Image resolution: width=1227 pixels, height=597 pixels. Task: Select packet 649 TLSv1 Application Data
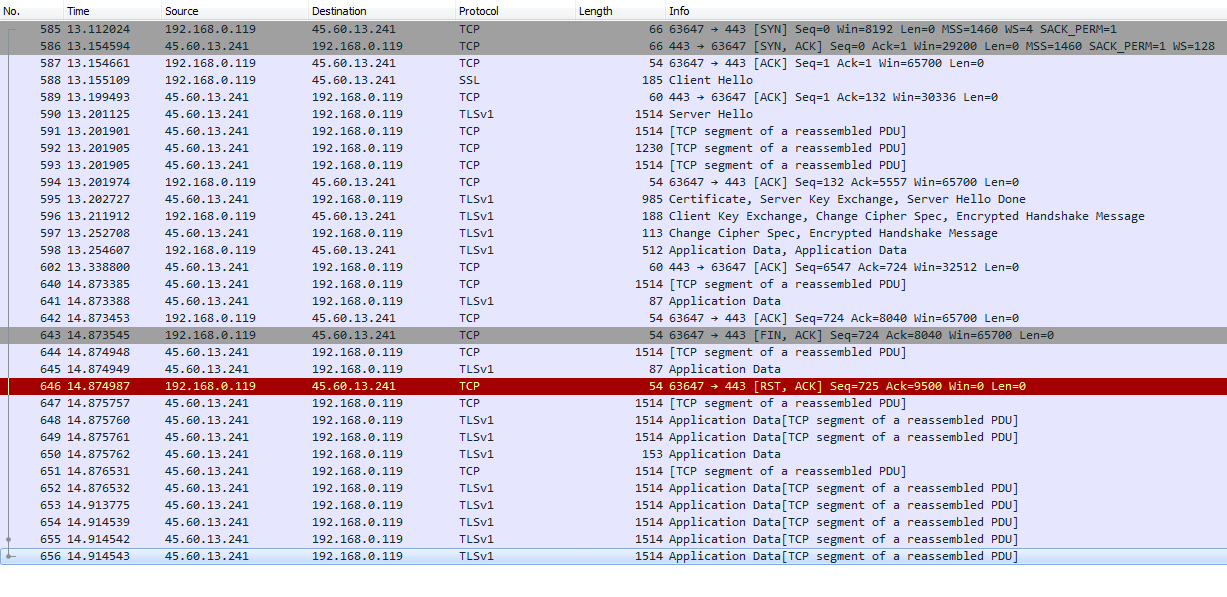tap(613, 437)
